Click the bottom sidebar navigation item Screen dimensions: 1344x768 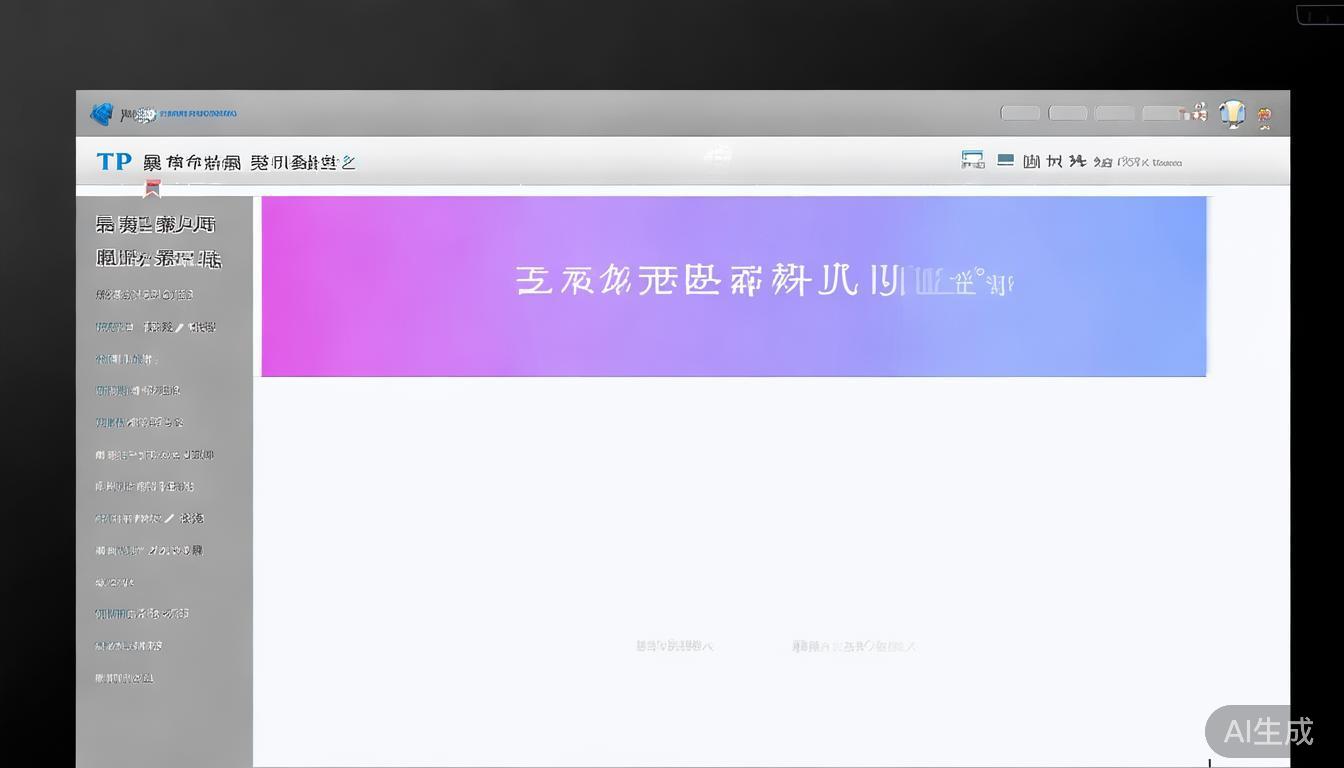(x=124, y=677)
